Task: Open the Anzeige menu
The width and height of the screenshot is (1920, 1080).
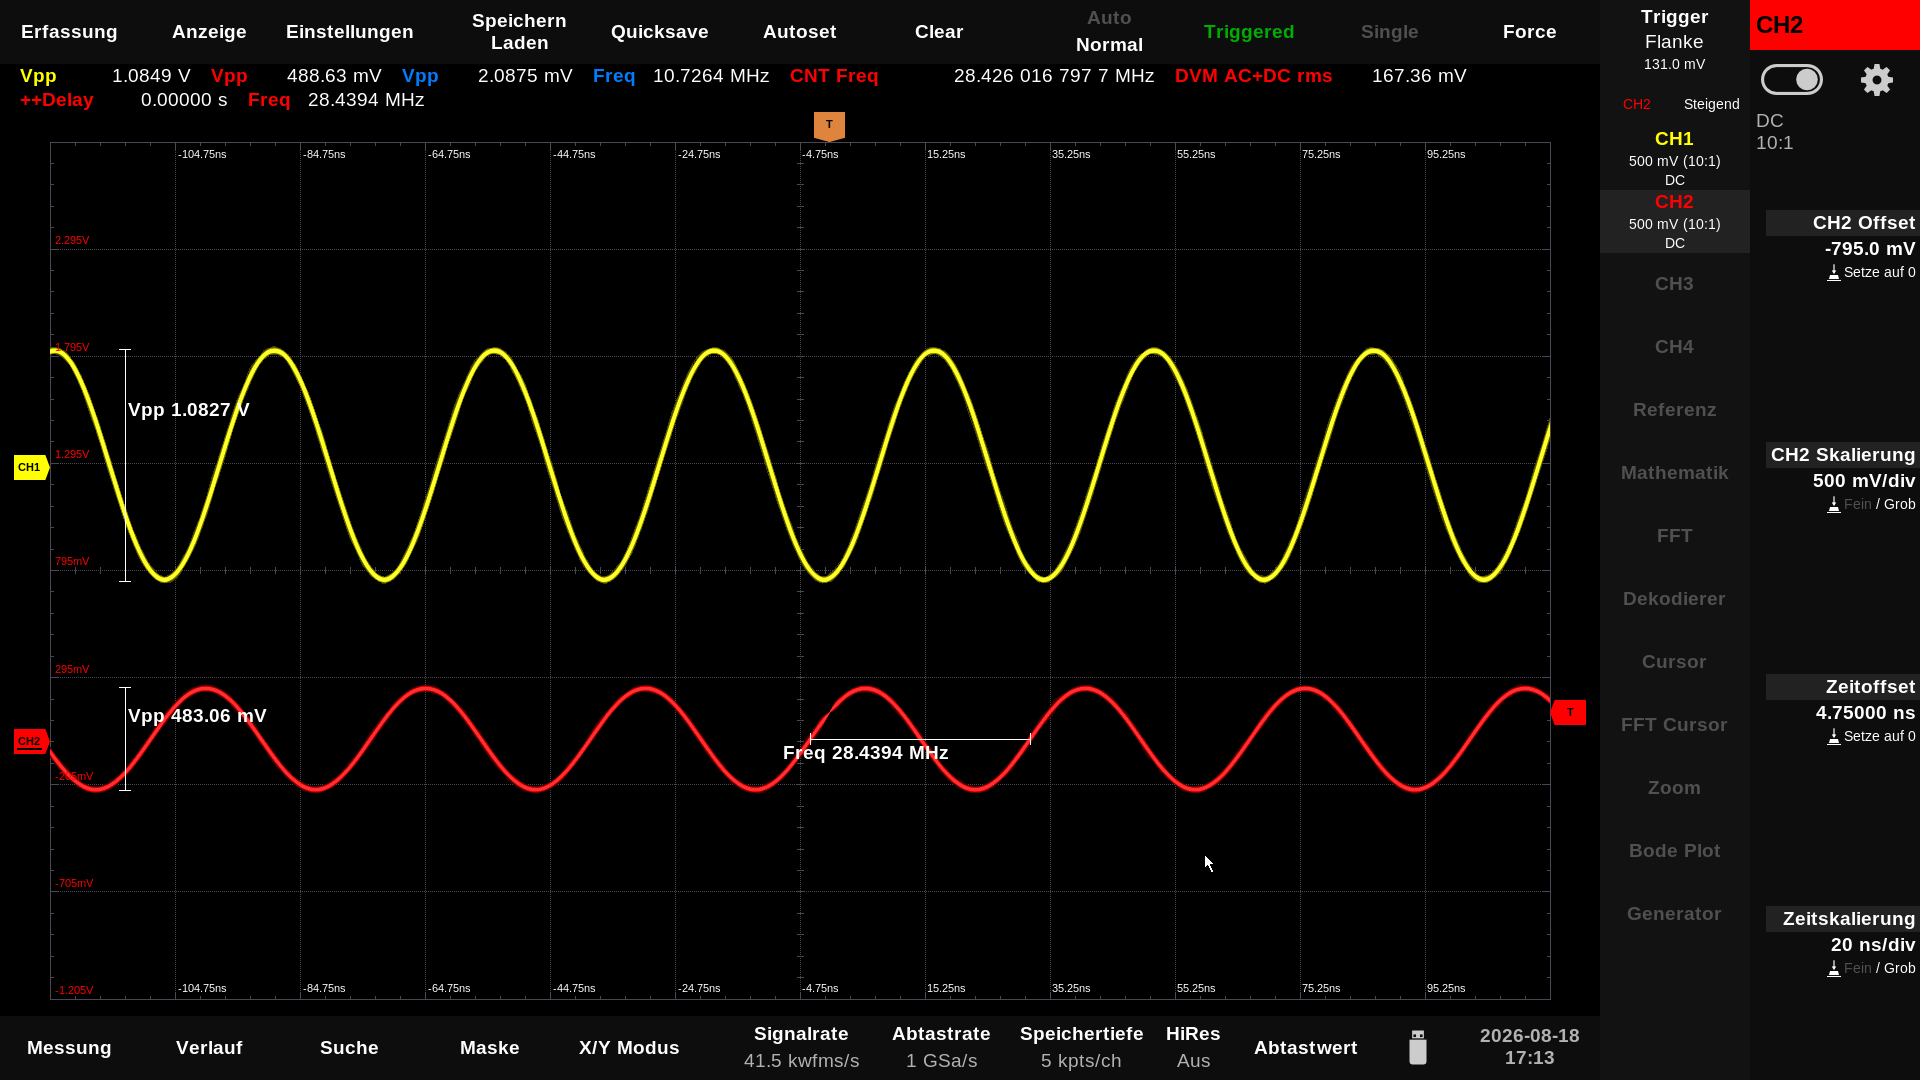Action: point(209,32)
